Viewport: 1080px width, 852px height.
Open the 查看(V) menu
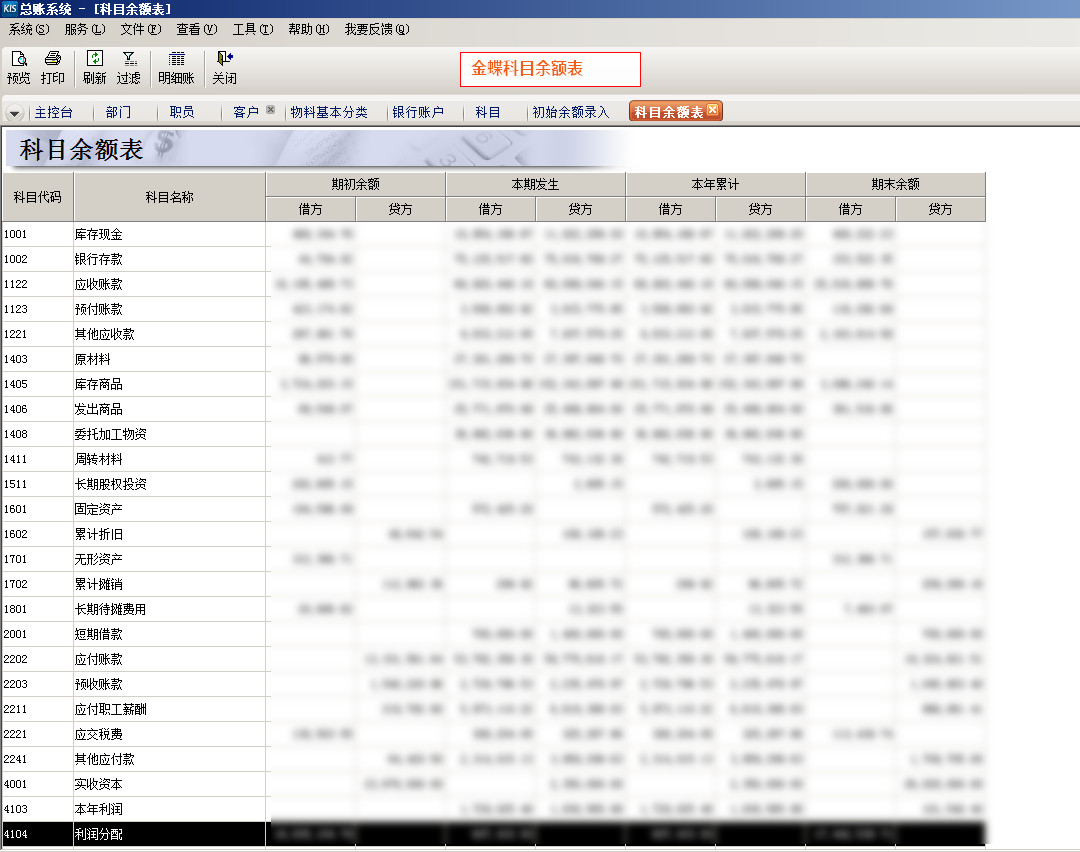196,30
